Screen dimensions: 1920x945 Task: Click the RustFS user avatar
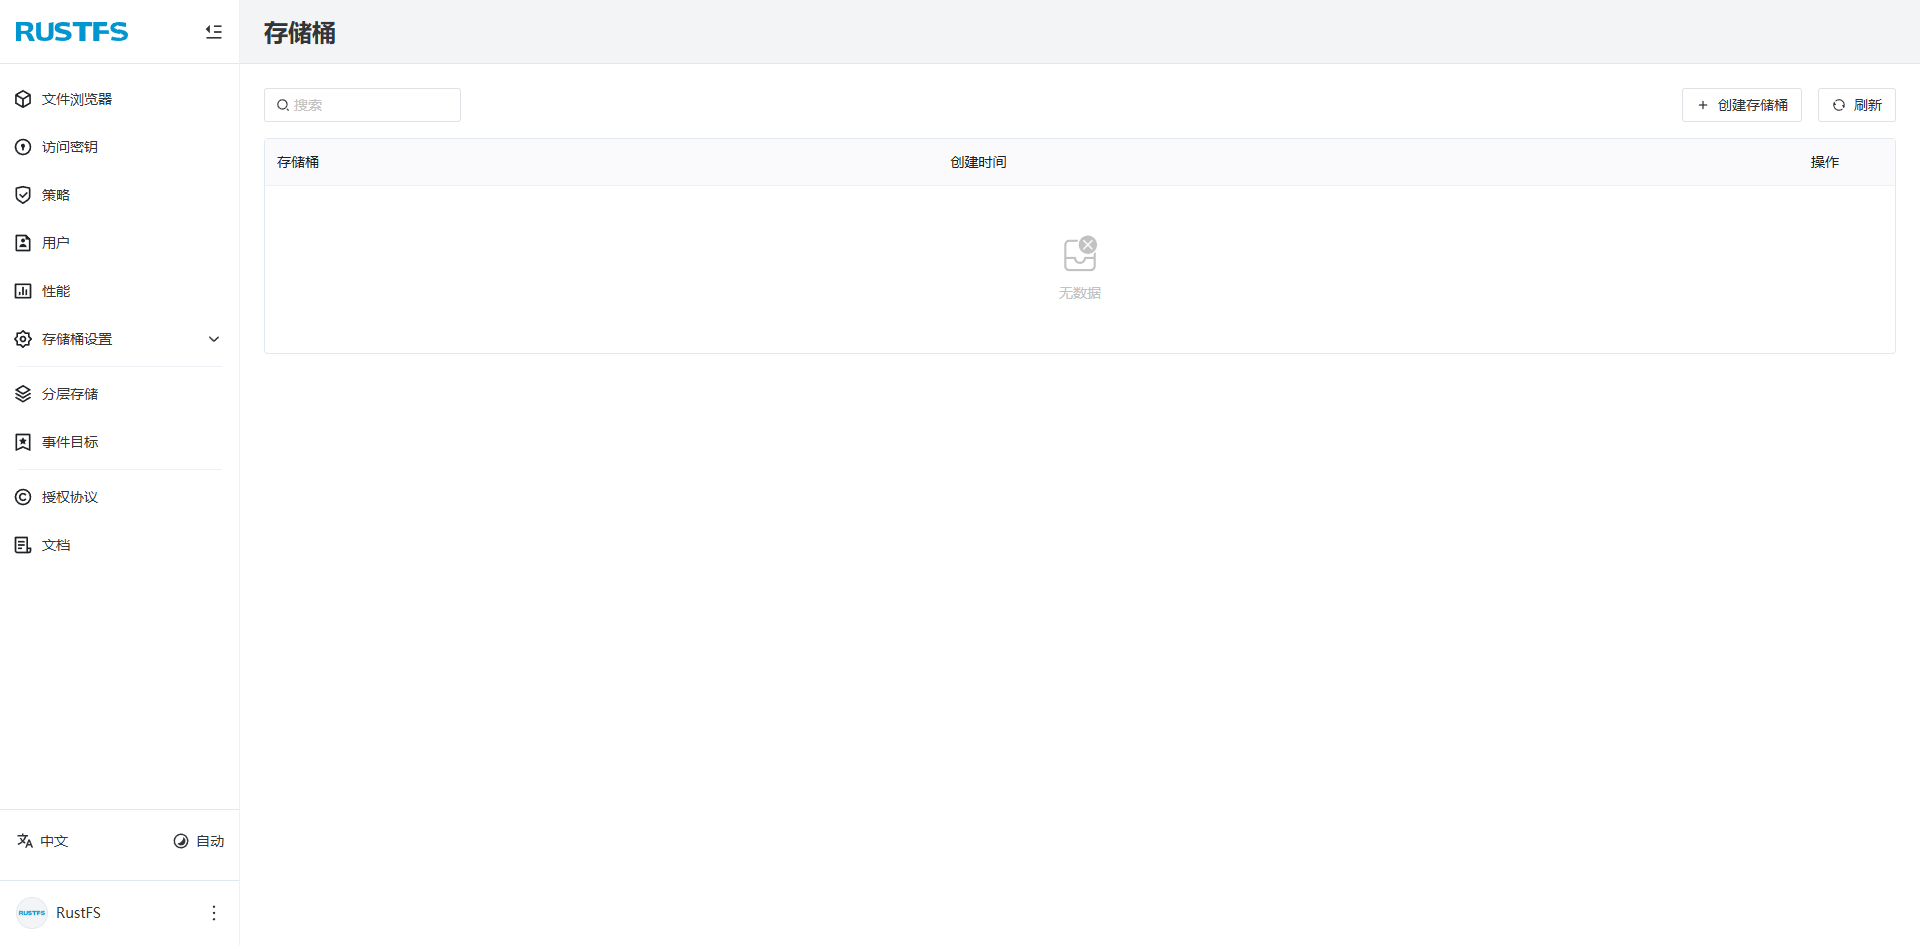point(32,913)
